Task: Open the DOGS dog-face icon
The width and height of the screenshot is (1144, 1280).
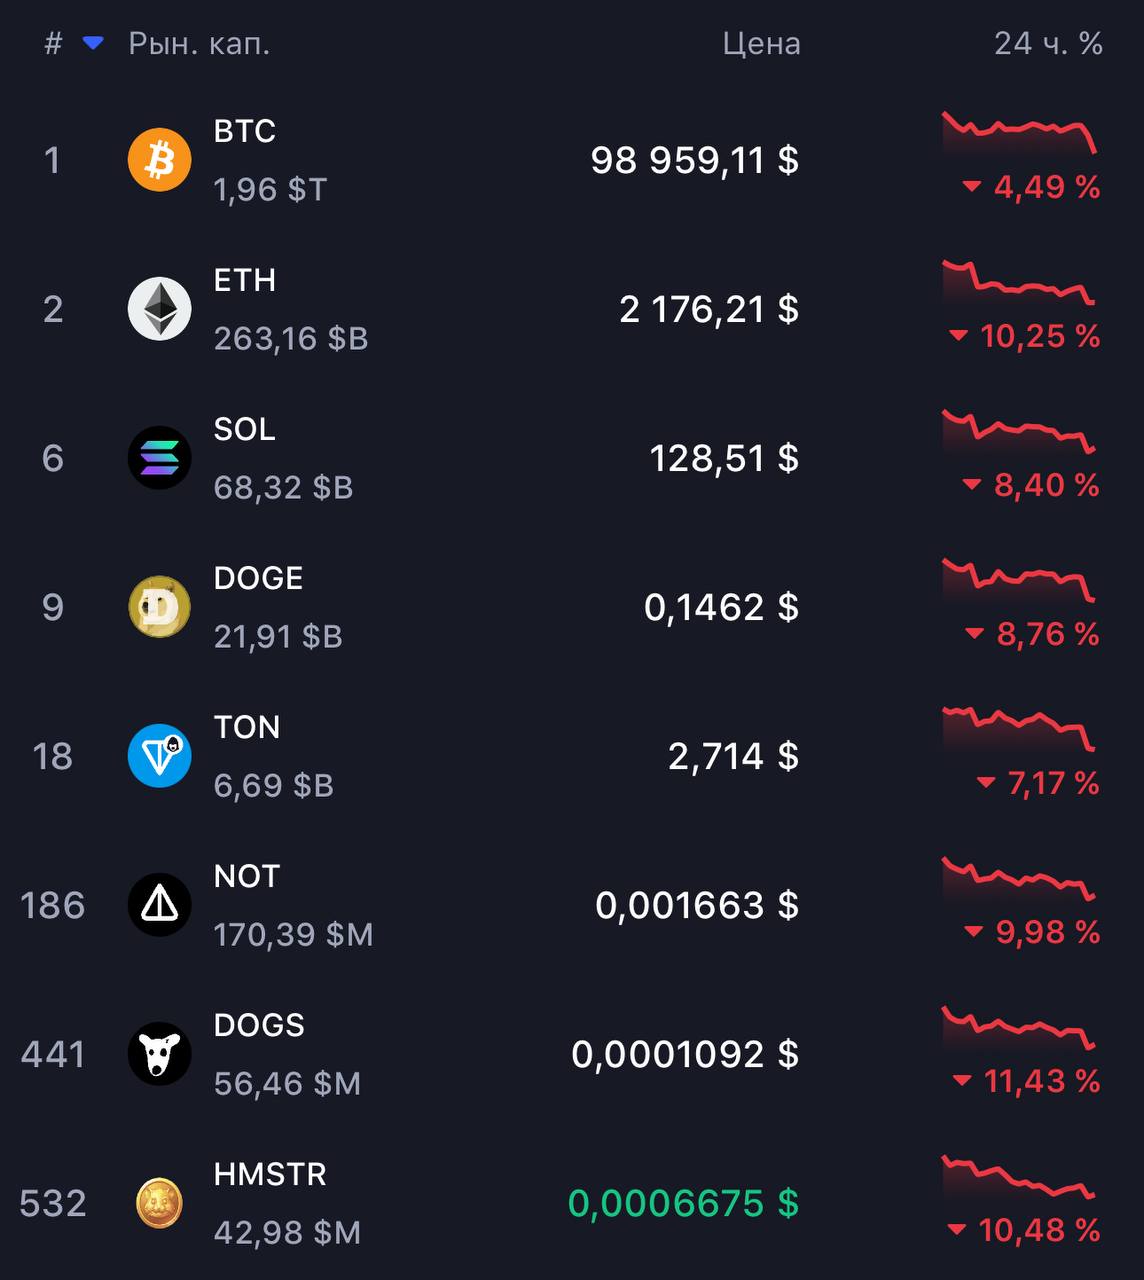Action: [159, 1054]
